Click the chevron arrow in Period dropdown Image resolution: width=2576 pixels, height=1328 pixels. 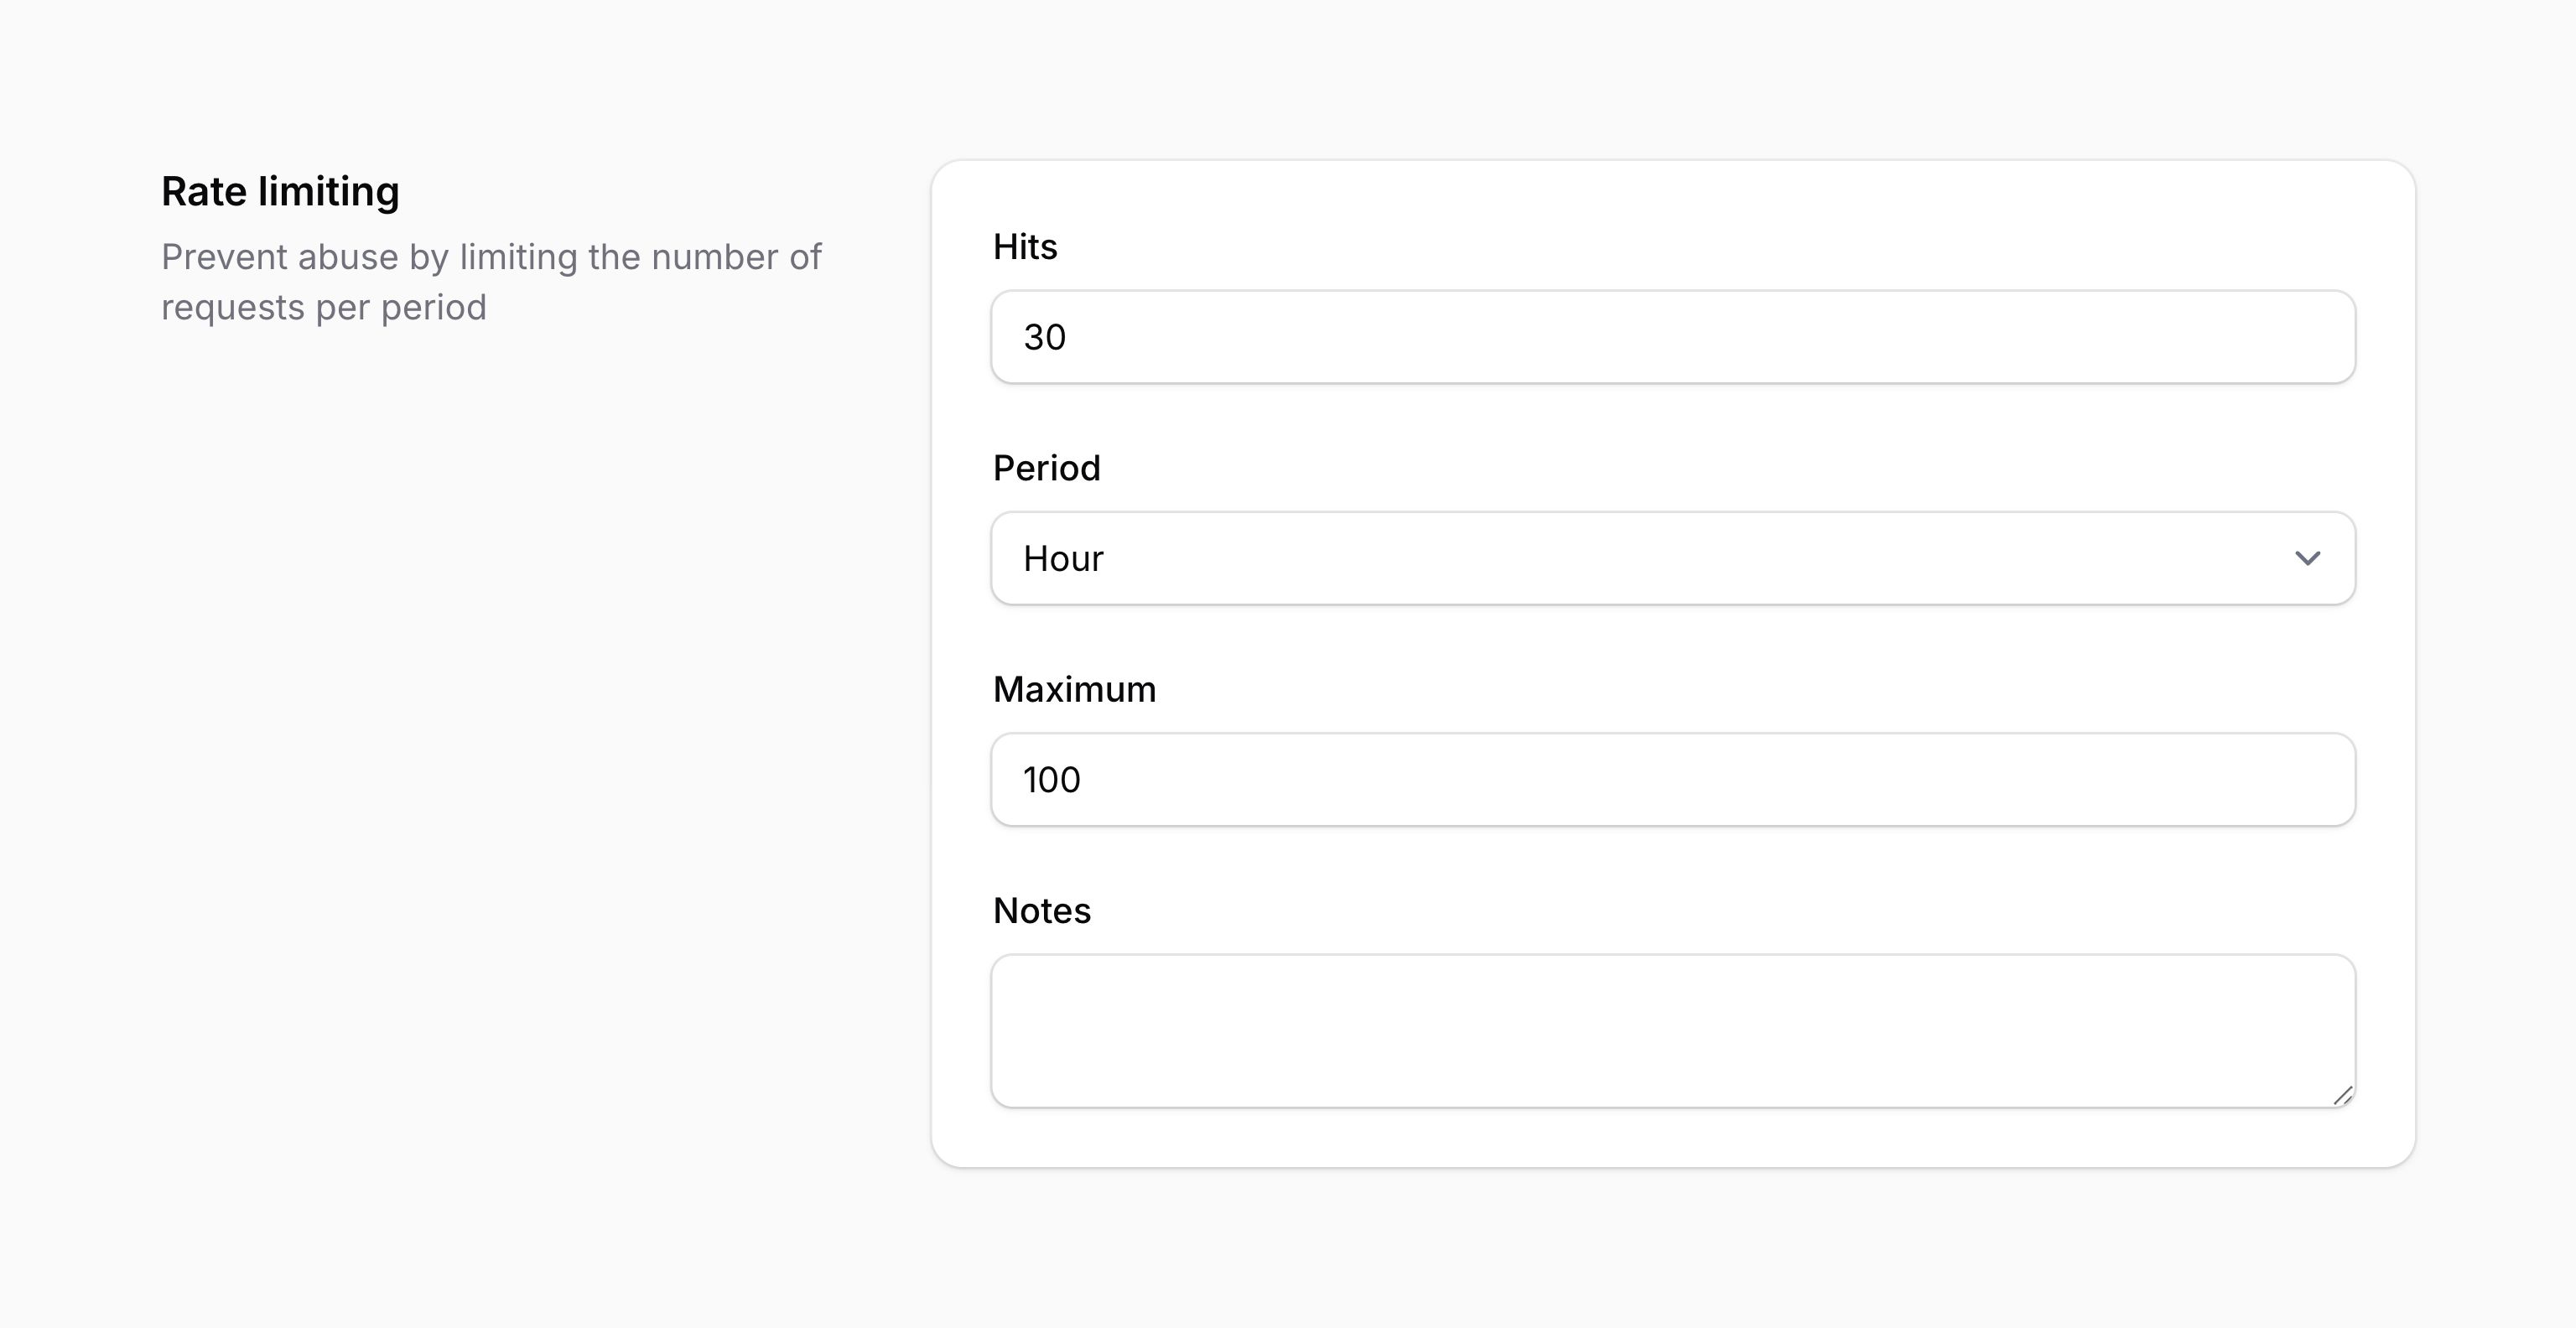2307,558
